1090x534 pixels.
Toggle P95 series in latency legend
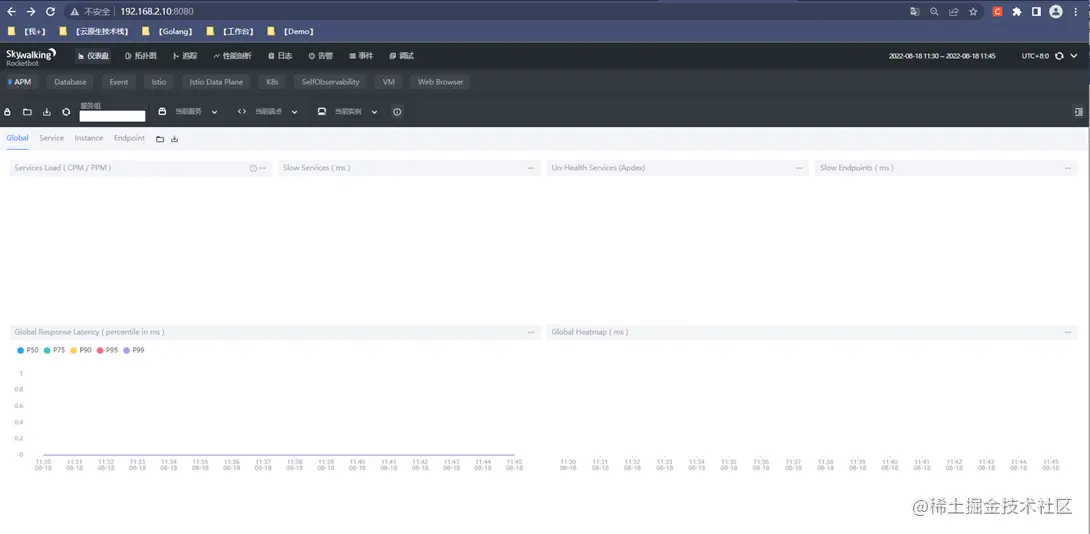107,350
